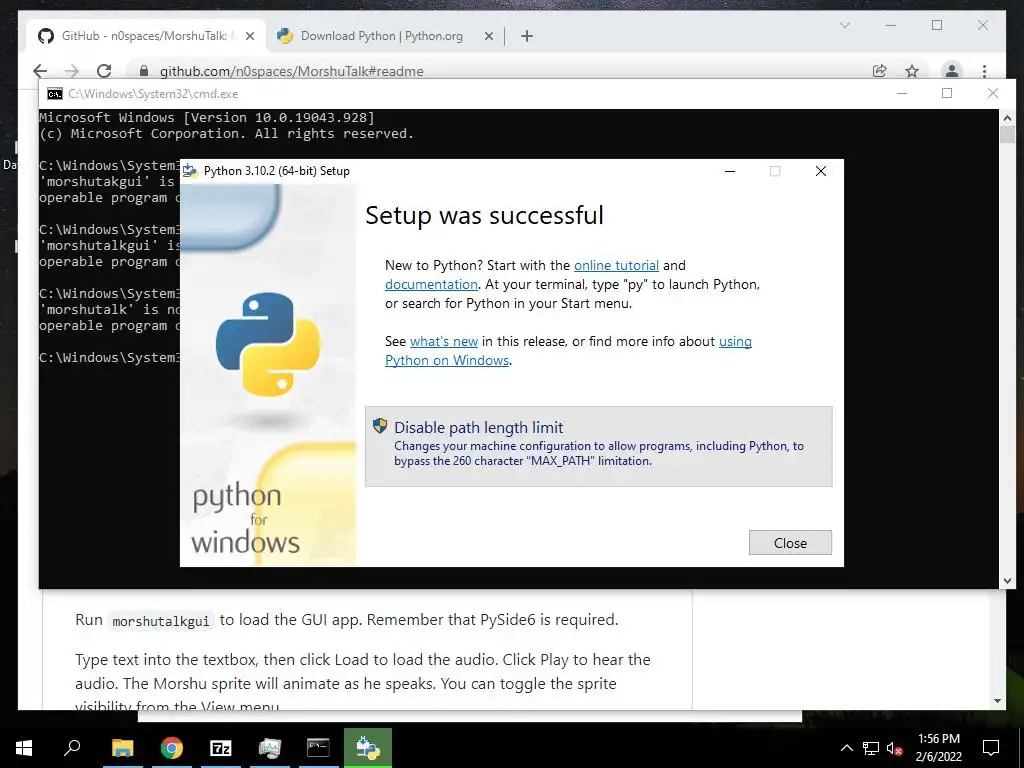The width and height of the screenshot is (1024, 768).
Task: Open the Chrome profile menu
Action: [952, 71]
